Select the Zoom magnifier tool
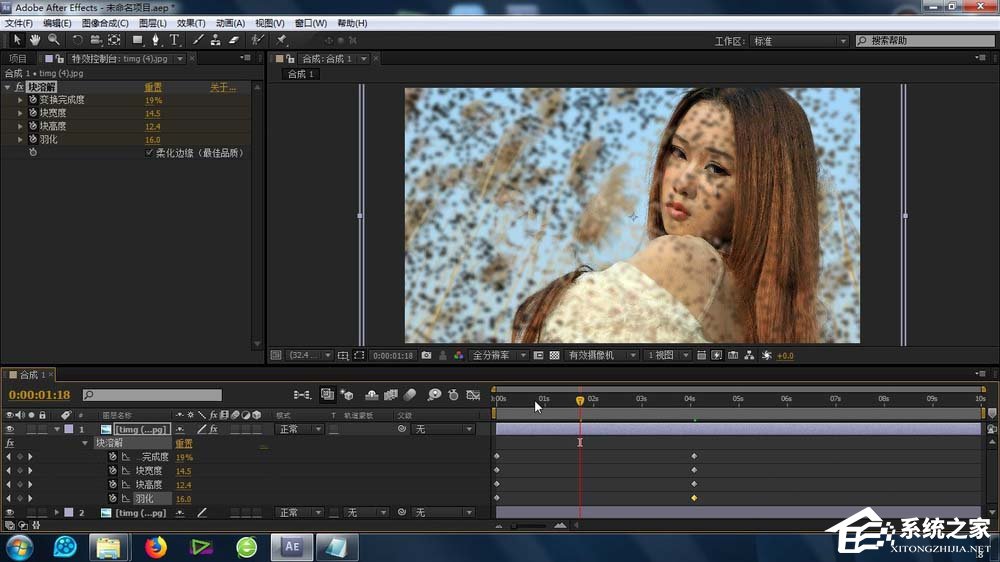Viewport: 1000px width, 562px height. click(x=53, y=40)
